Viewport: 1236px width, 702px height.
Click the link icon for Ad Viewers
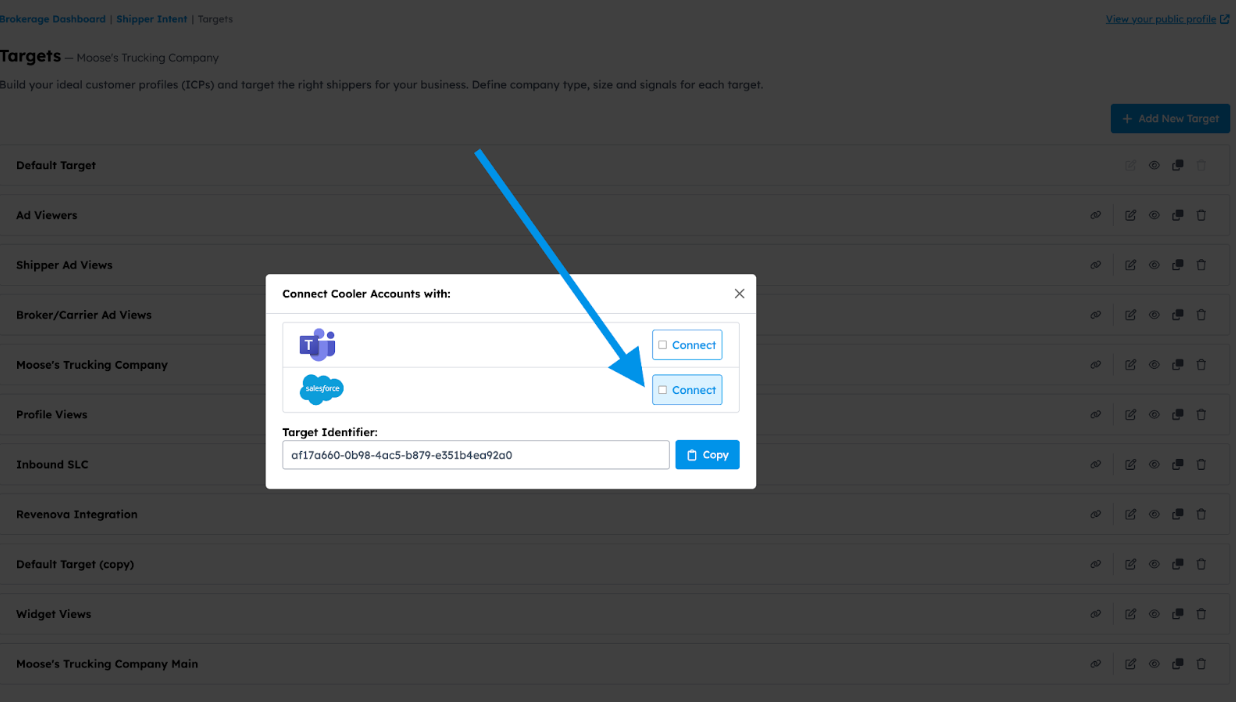pyautogui.click(x=1096, y=215)
